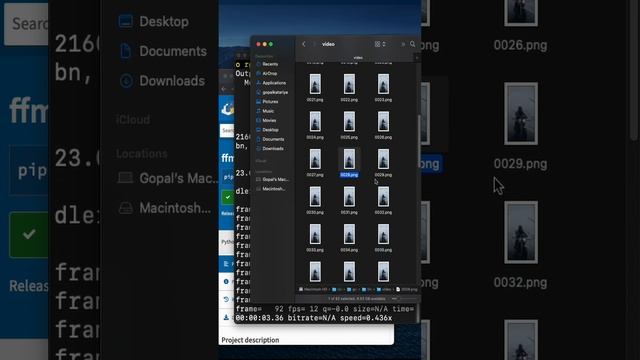The height and width of the screenshot is (360, 640).
Task: Click the Downloads sidebar icon in Finder
Action: tap(258, 149)
